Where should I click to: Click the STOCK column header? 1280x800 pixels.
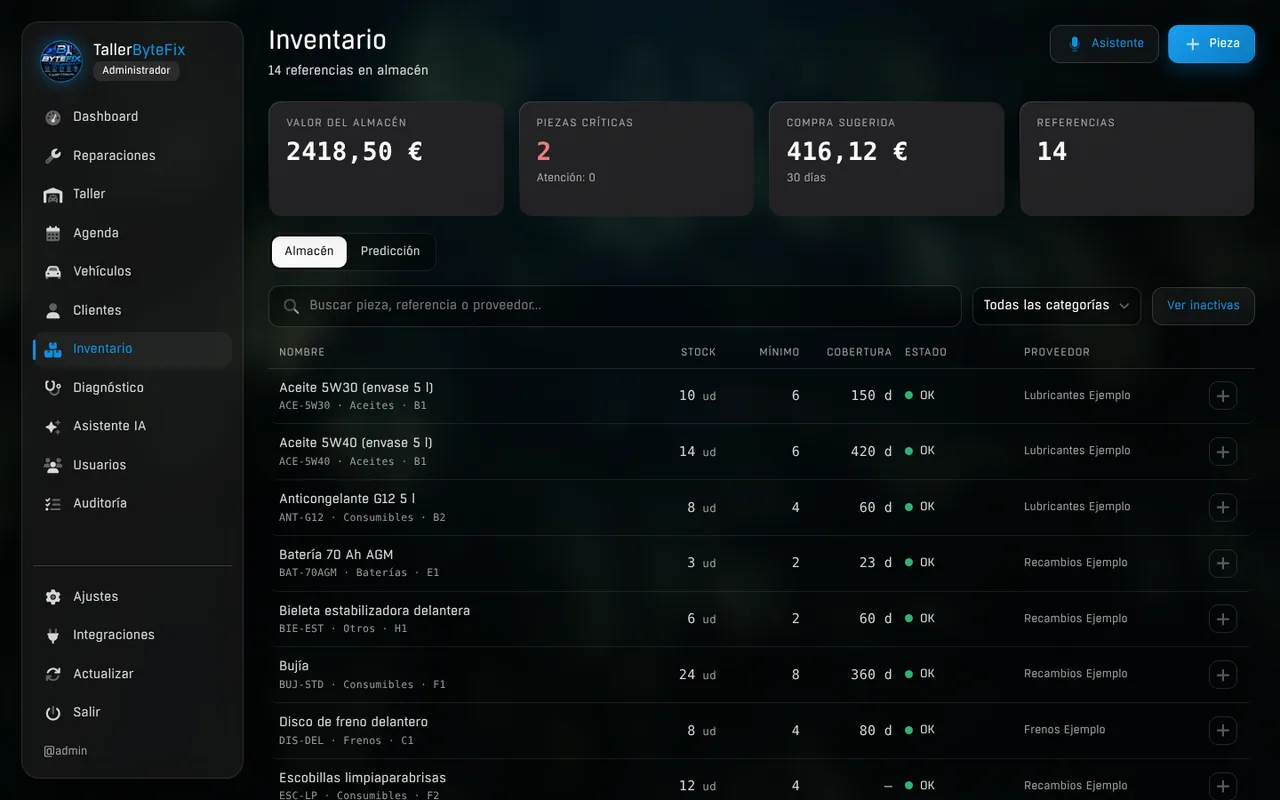tap(698, 353)
